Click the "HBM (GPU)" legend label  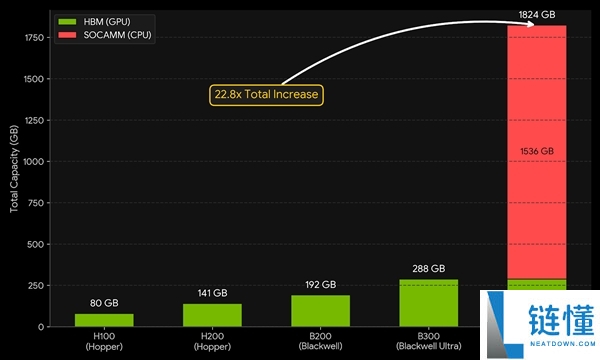107,22
